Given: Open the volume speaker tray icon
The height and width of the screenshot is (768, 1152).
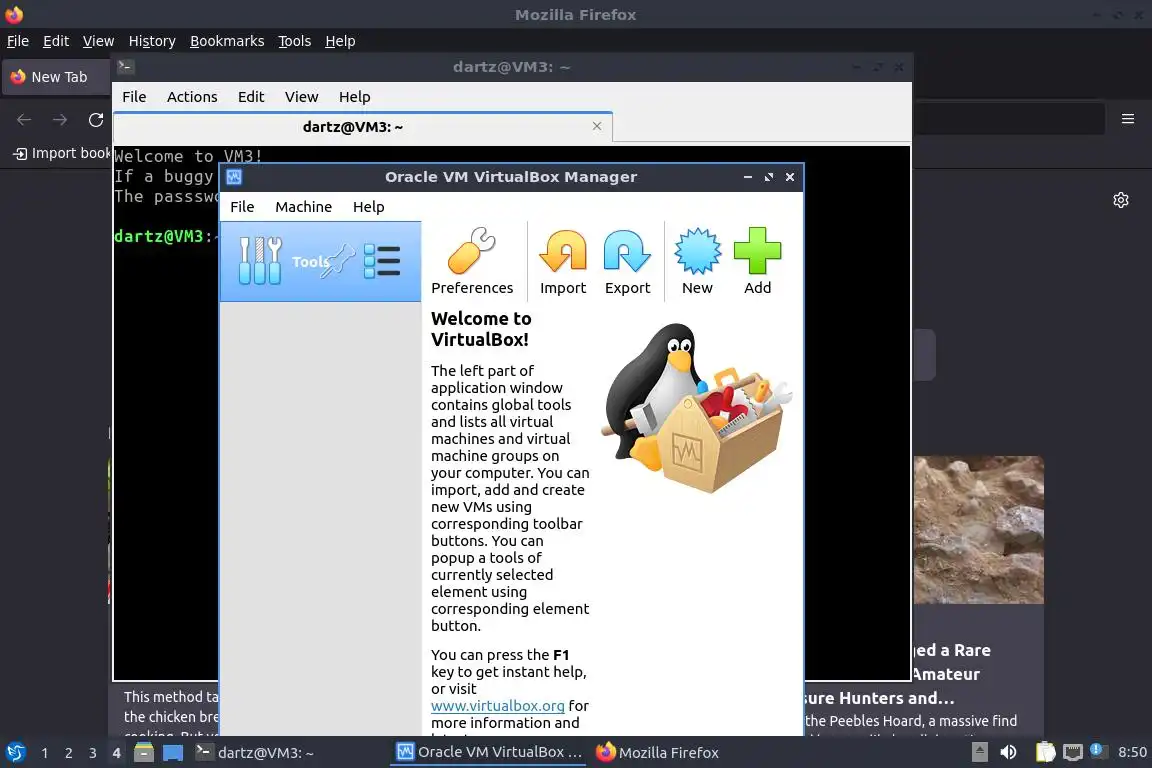Looking at the screenshot, I should (1009, 752).
